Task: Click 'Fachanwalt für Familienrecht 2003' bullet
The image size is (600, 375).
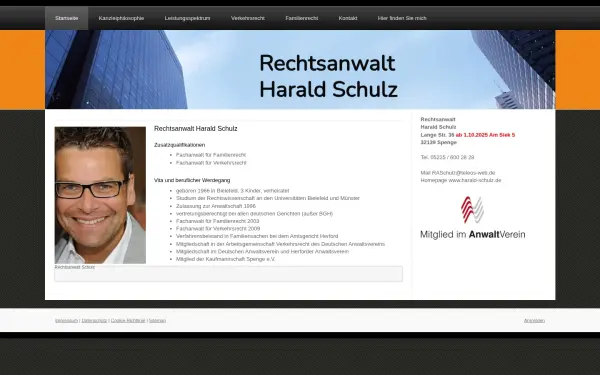Action: click(x=217, y=221)
